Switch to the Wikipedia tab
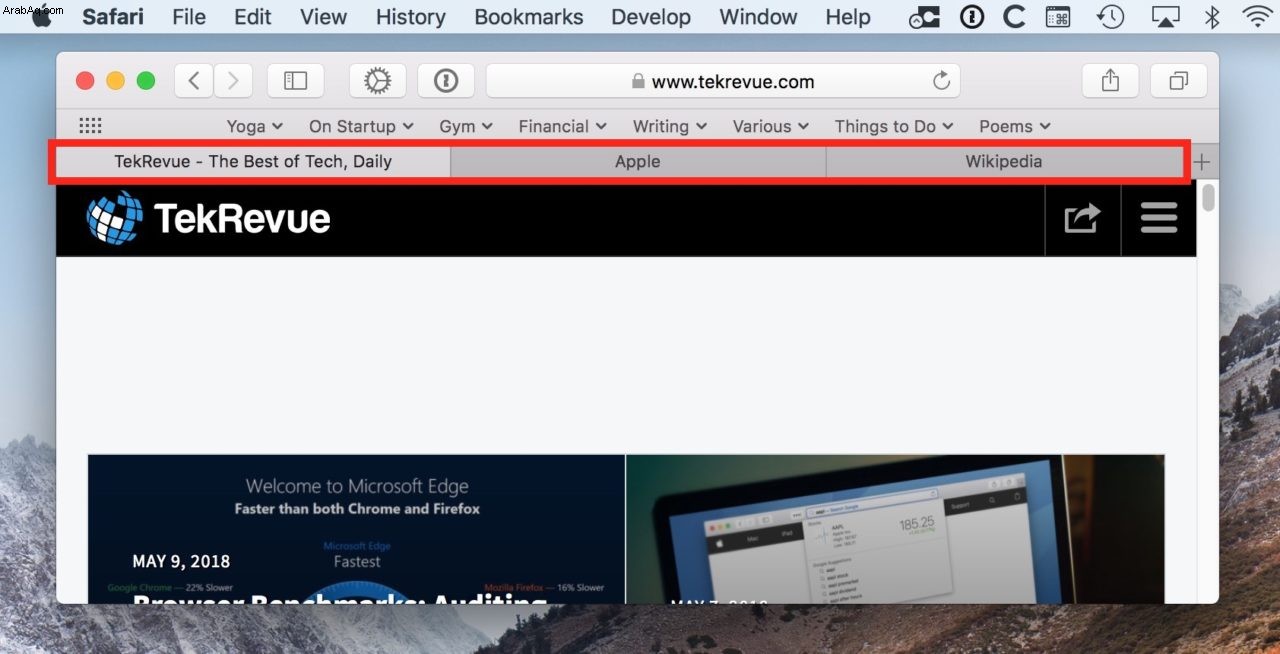This screenshot has height=654, width=1280. [1004, 162]
